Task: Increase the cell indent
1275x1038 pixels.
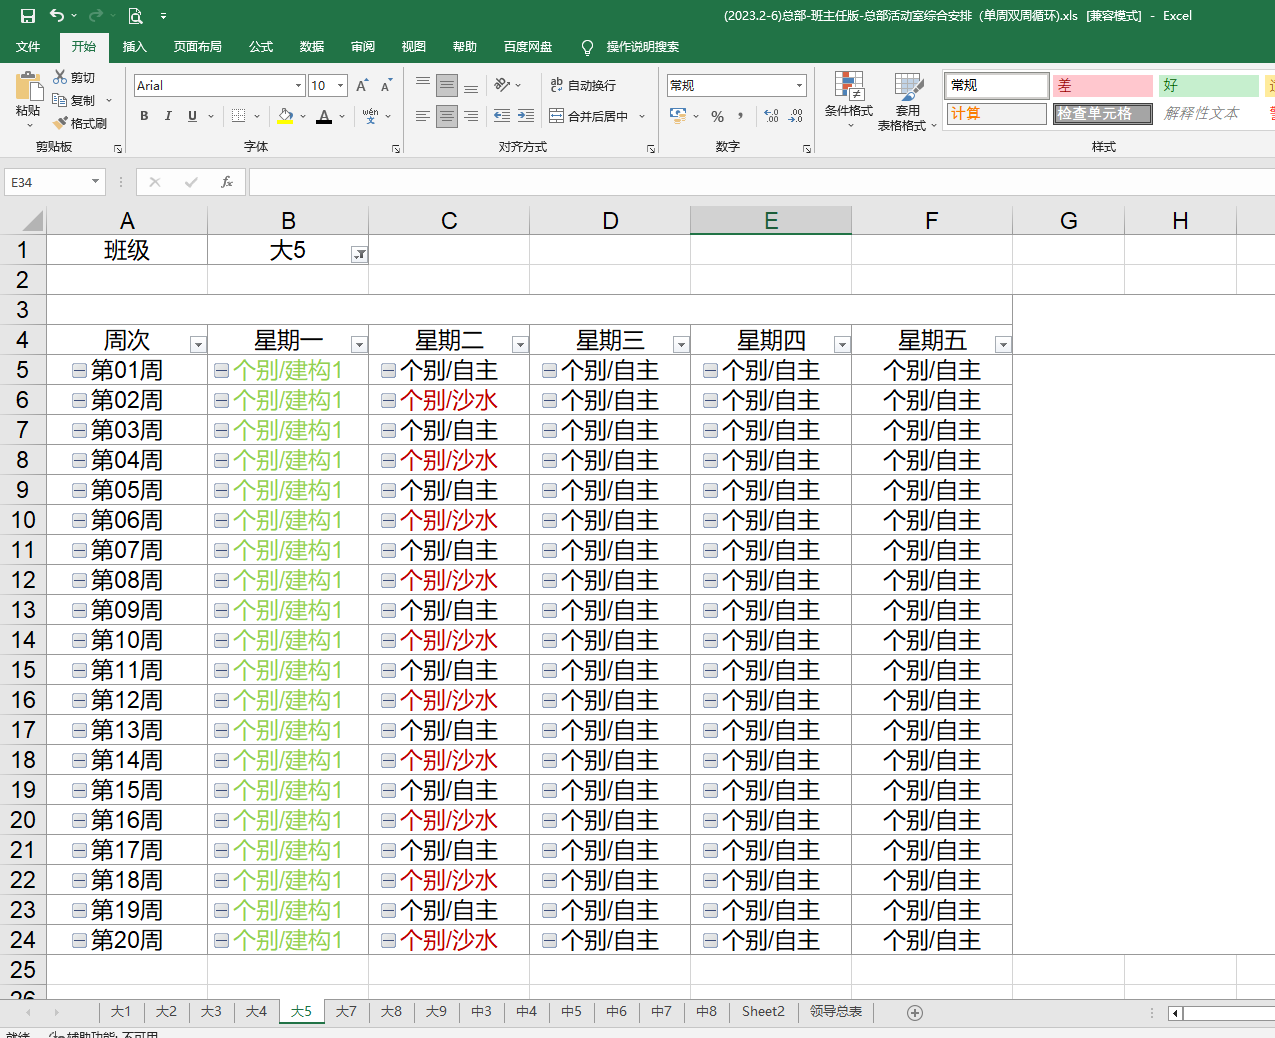Action: coord(526,116)
